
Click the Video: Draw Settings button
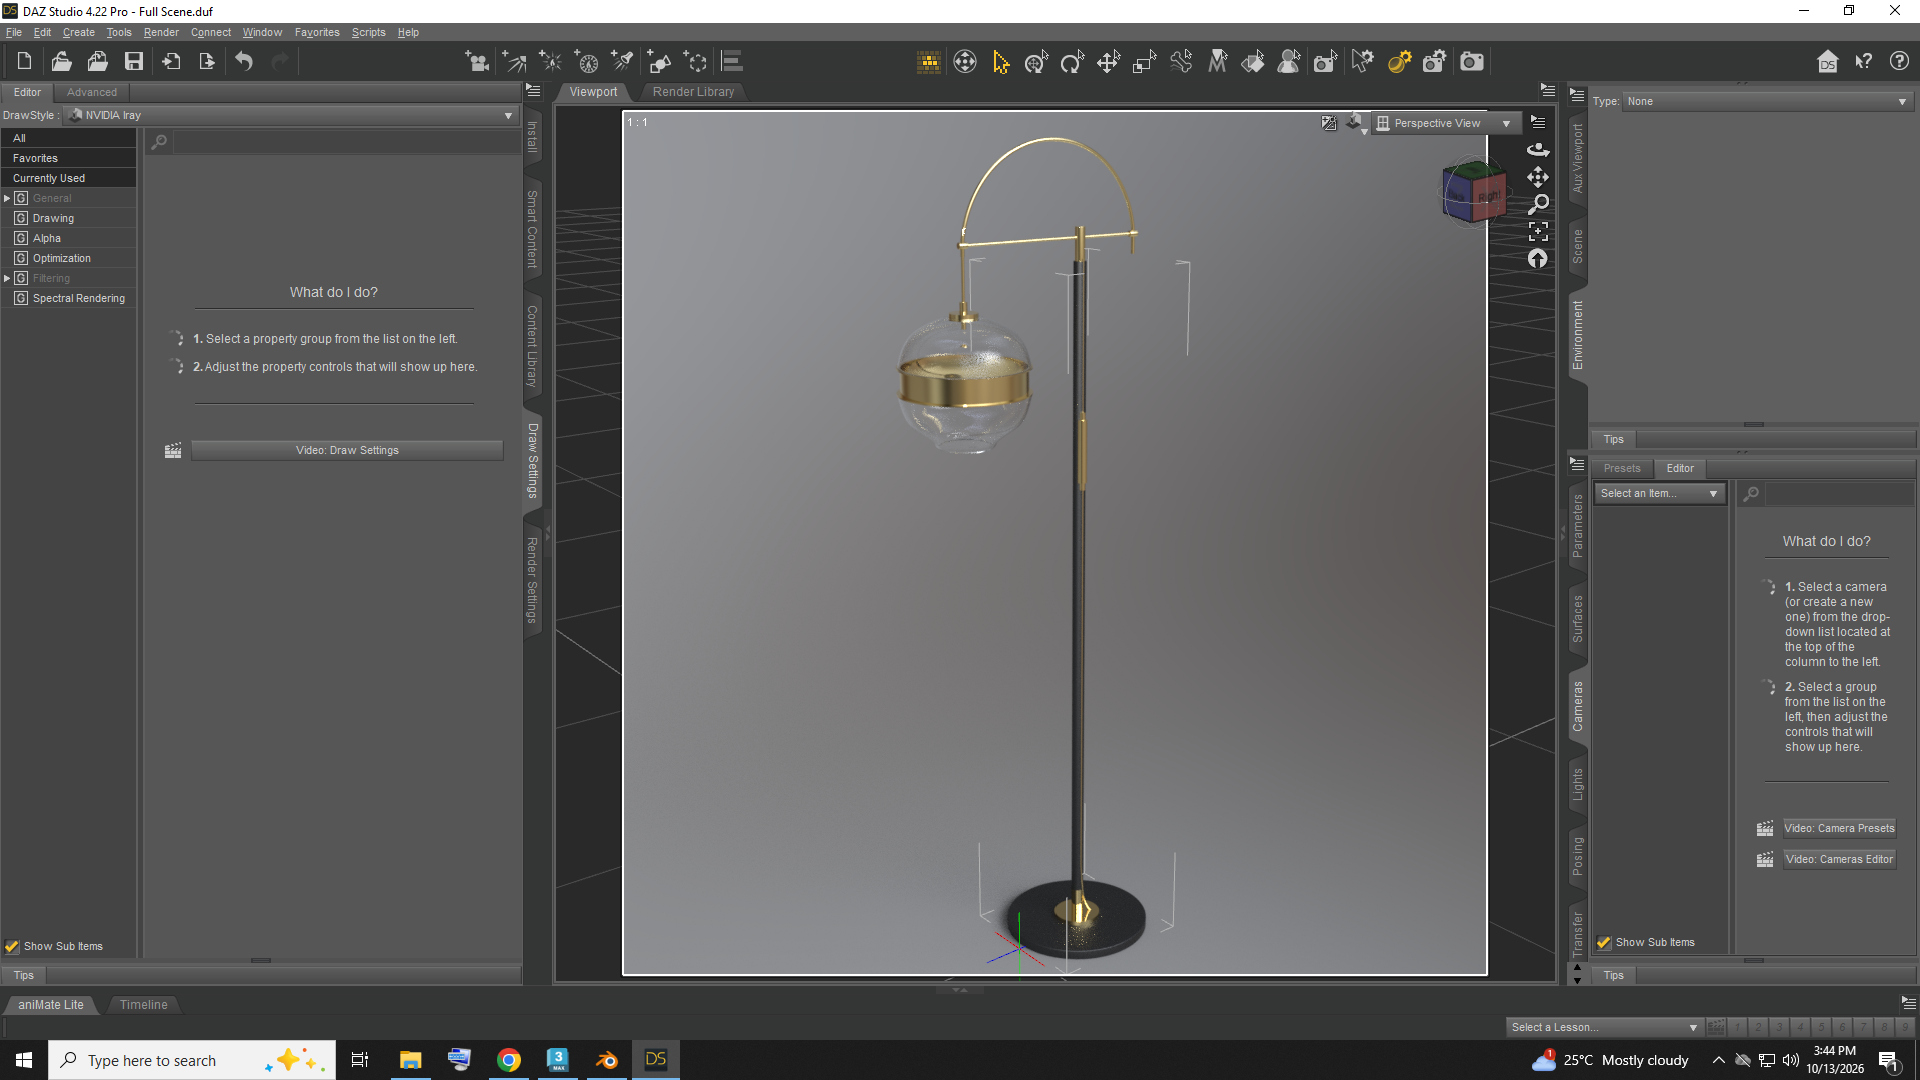coord(347,450)
